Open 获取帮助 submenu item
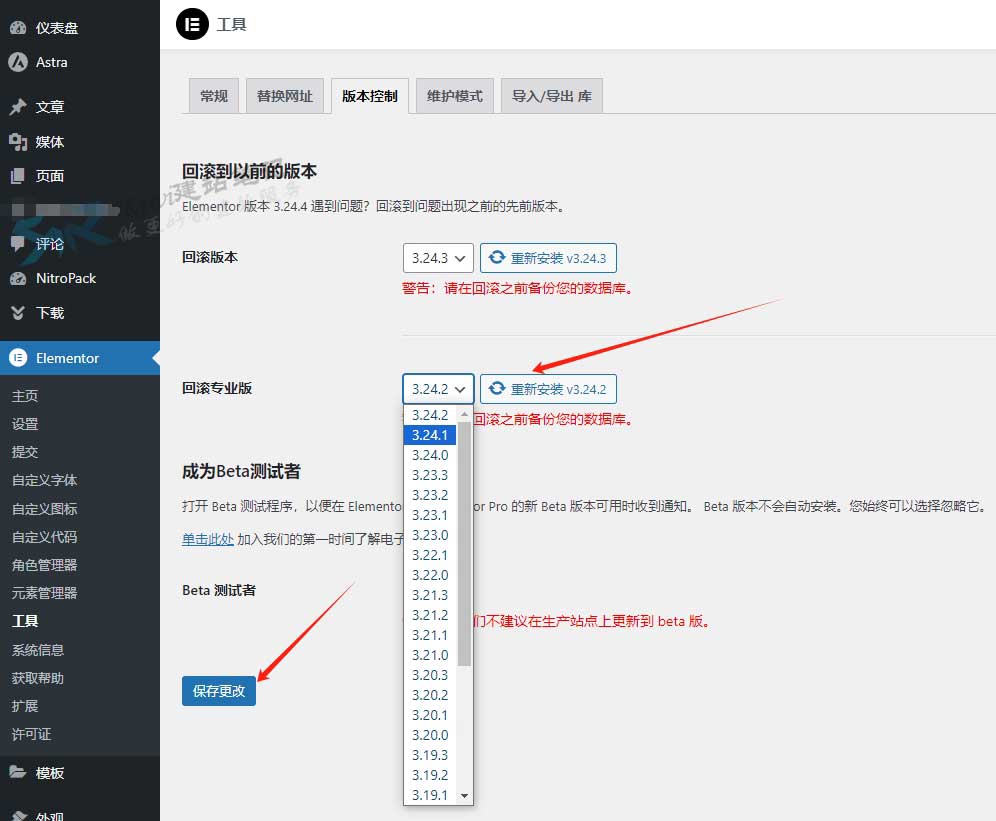Image resolution: width=996 pixels, height=821 pixels. point(37,678)
